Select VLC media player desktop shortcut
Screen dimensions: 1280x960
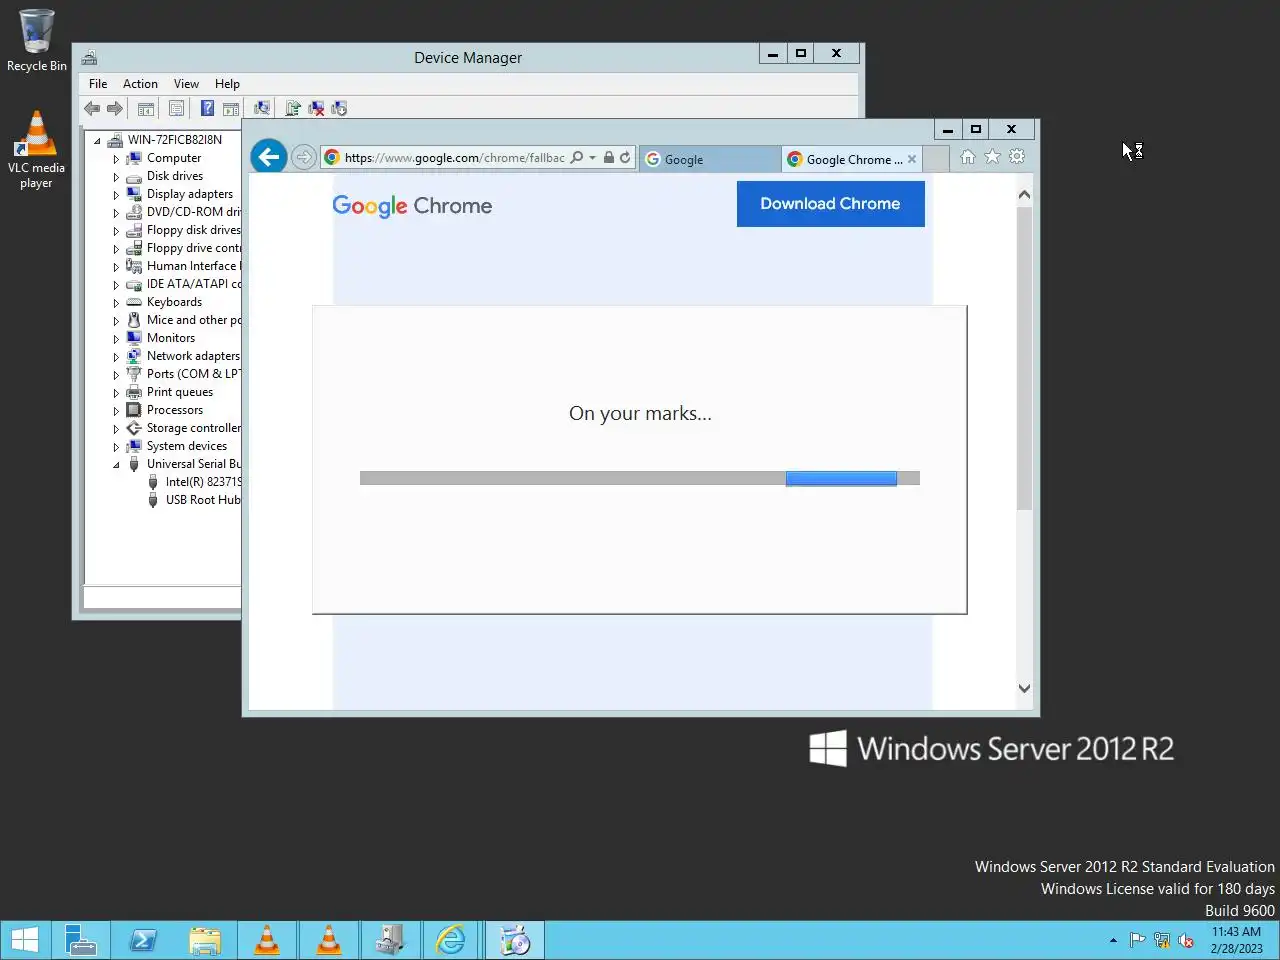click(x=36, y=148)
